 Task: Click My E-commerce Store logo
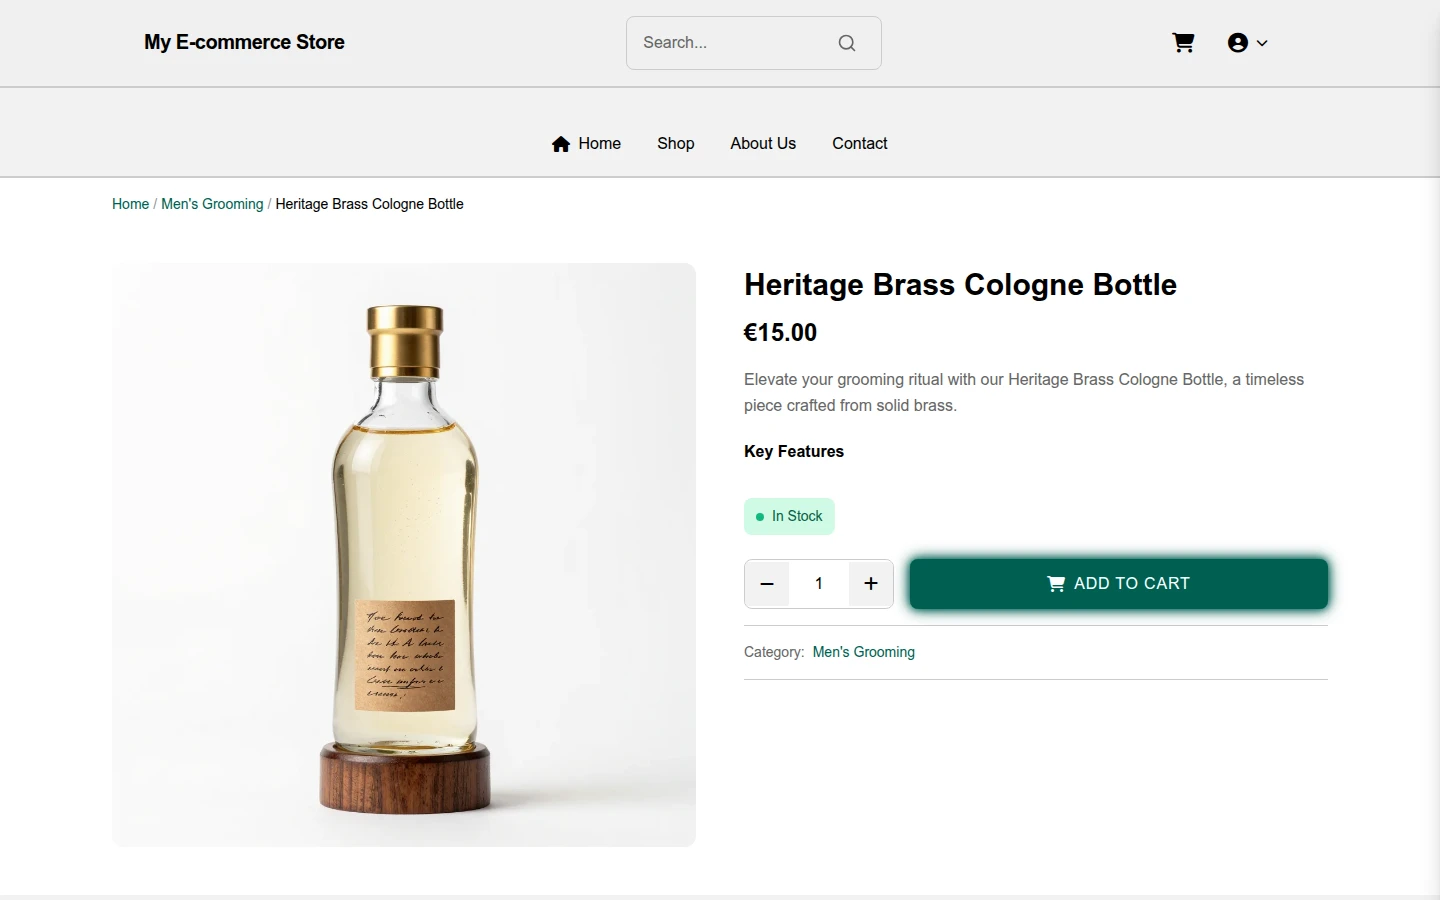[x=244, y=42]
